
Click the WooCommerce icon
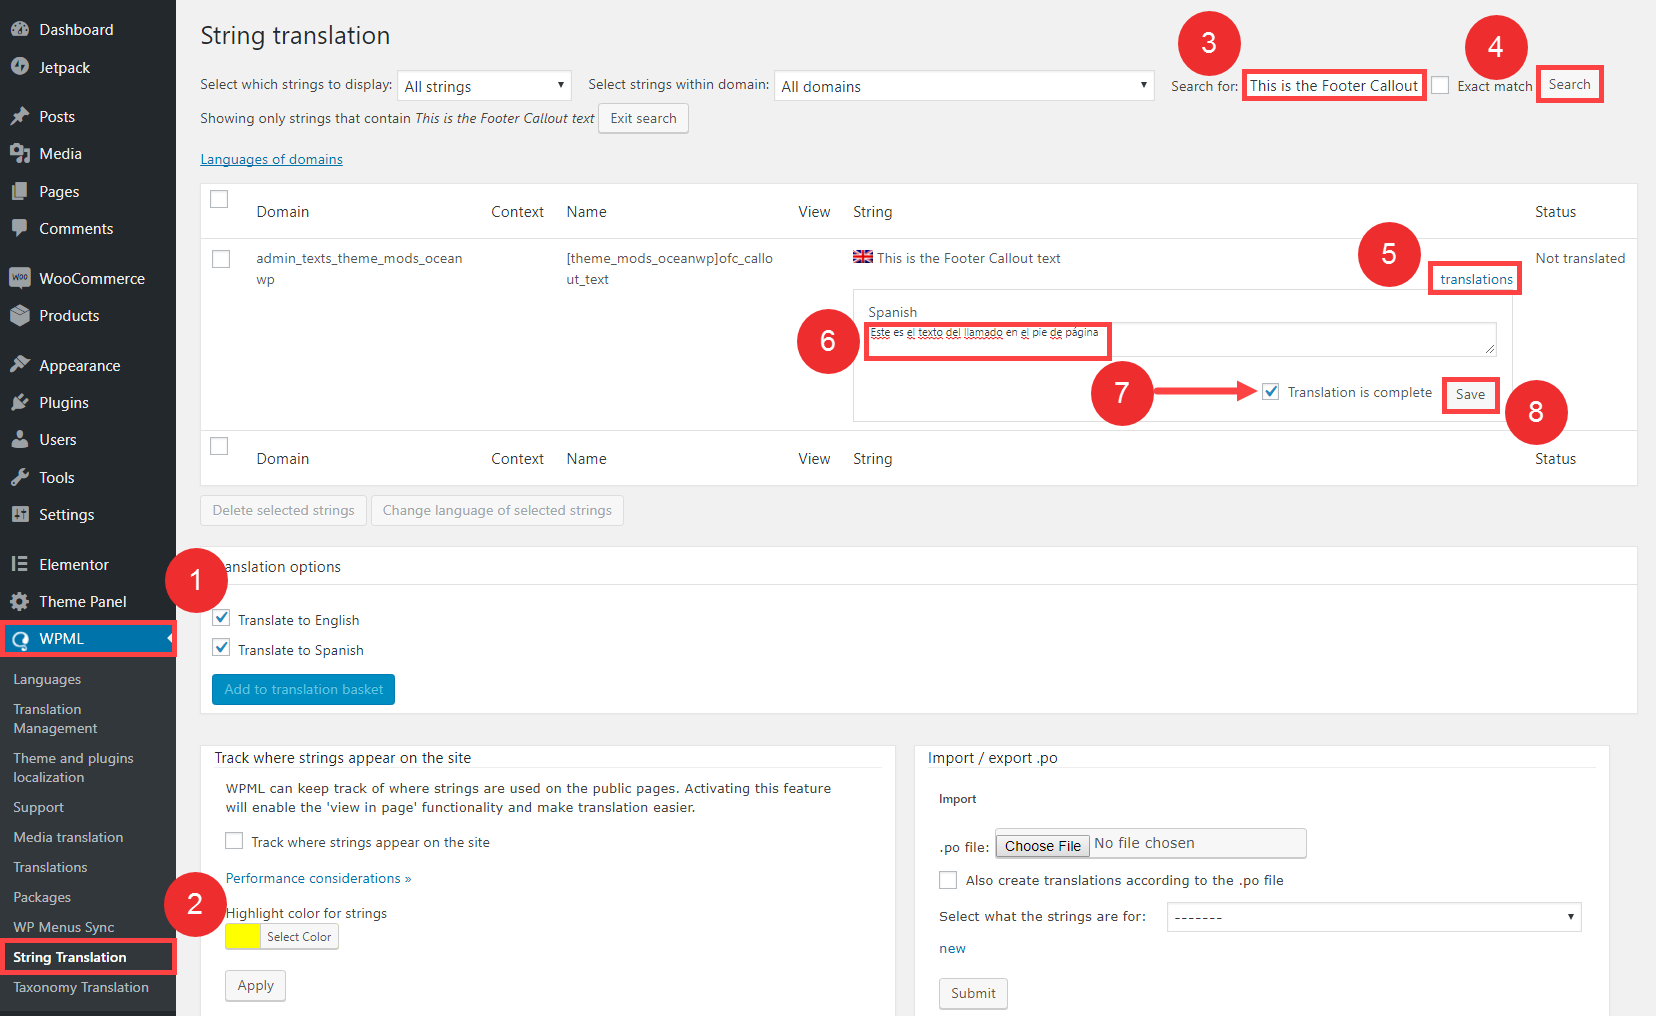[x=20, y=278]
